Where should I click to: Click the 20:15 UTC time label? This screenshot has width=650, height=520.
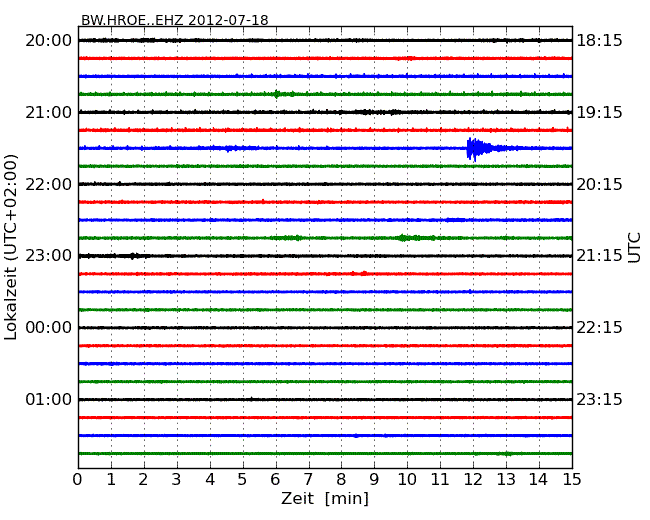[x=599, y=184]
